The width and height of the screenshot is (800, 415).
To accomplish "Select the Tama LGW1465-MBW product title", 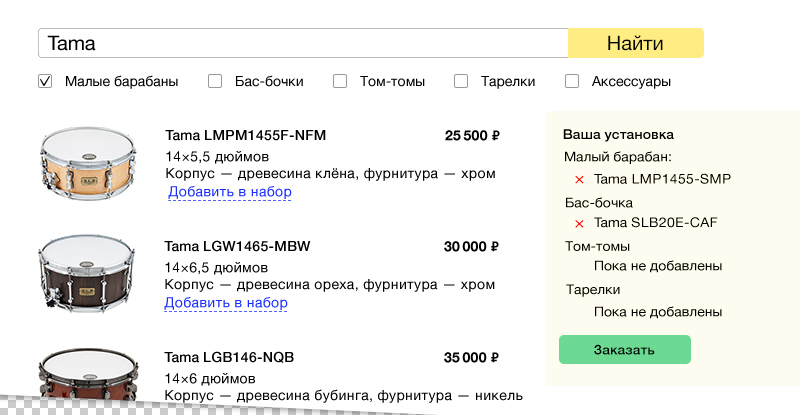I will click(x=237, y=246).
